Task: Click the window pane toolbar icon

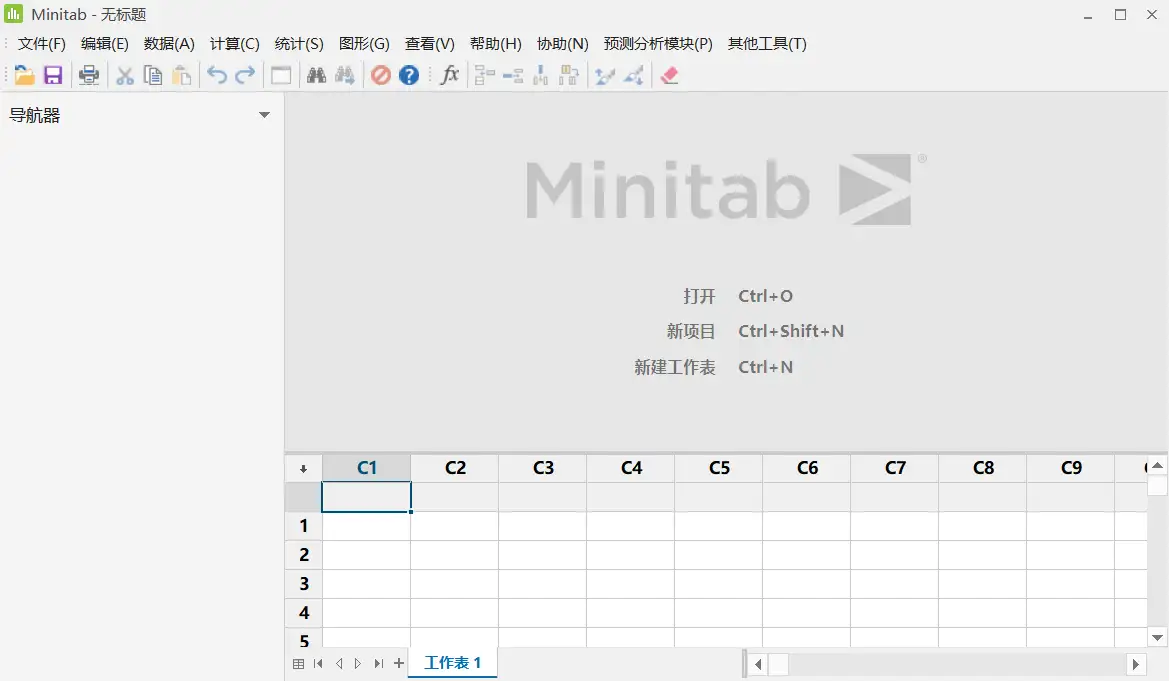Action: point(281,75)
